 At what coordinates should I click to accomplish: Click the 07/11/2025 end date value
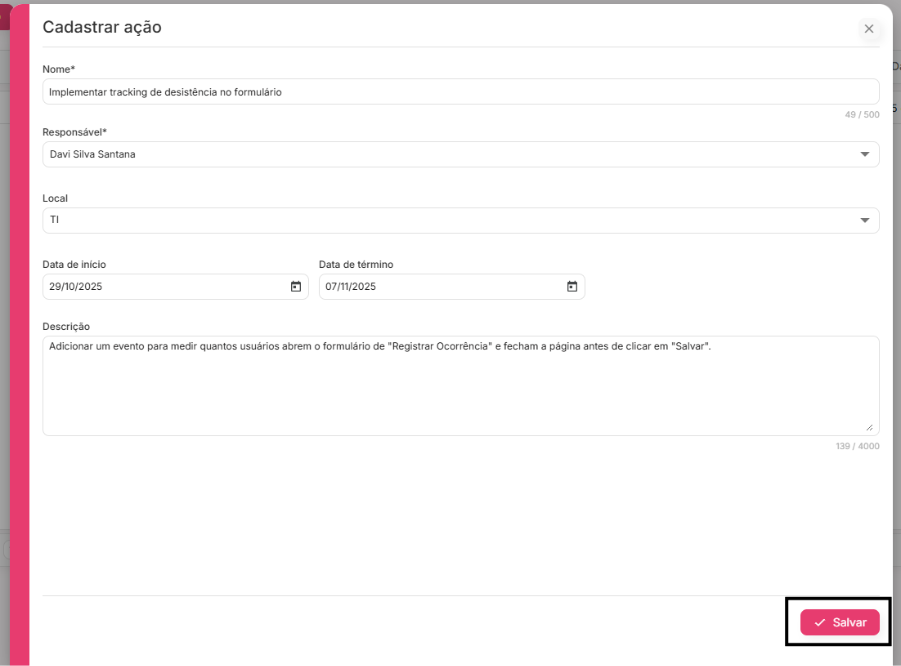click(350, 287)
